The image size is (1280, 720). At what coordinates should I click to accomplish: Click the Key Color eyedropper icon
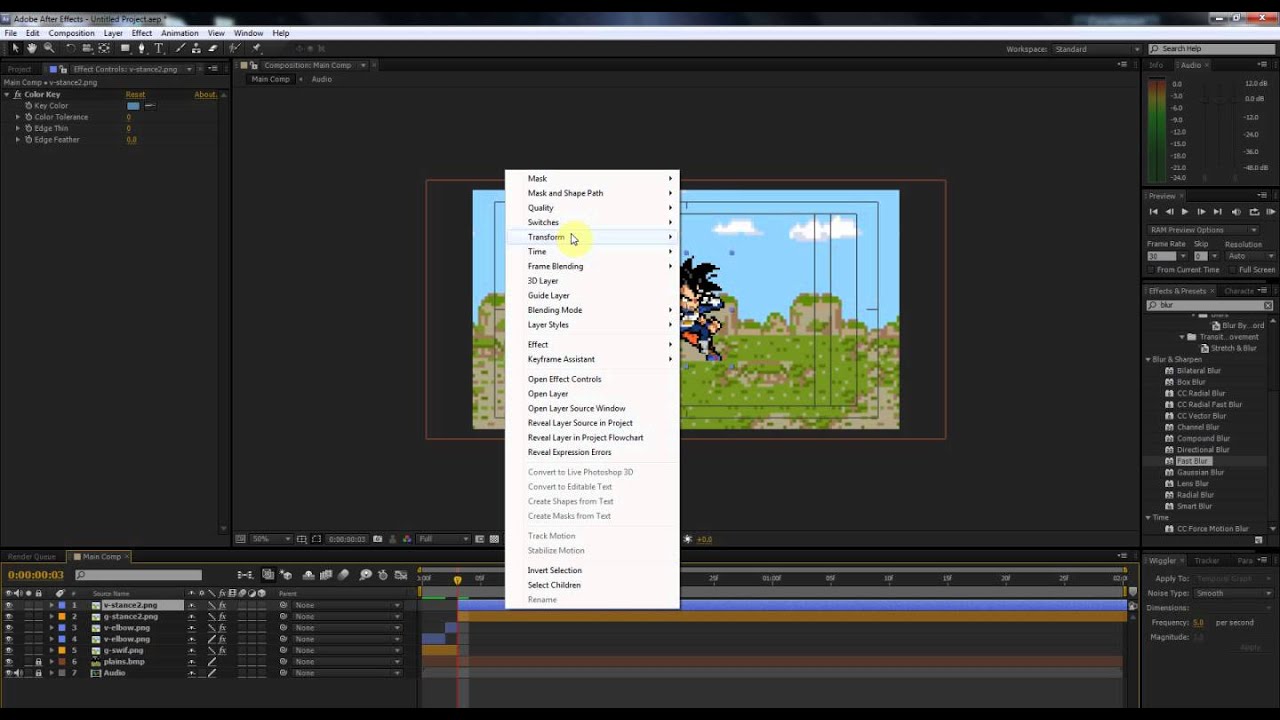pos(150,105)
